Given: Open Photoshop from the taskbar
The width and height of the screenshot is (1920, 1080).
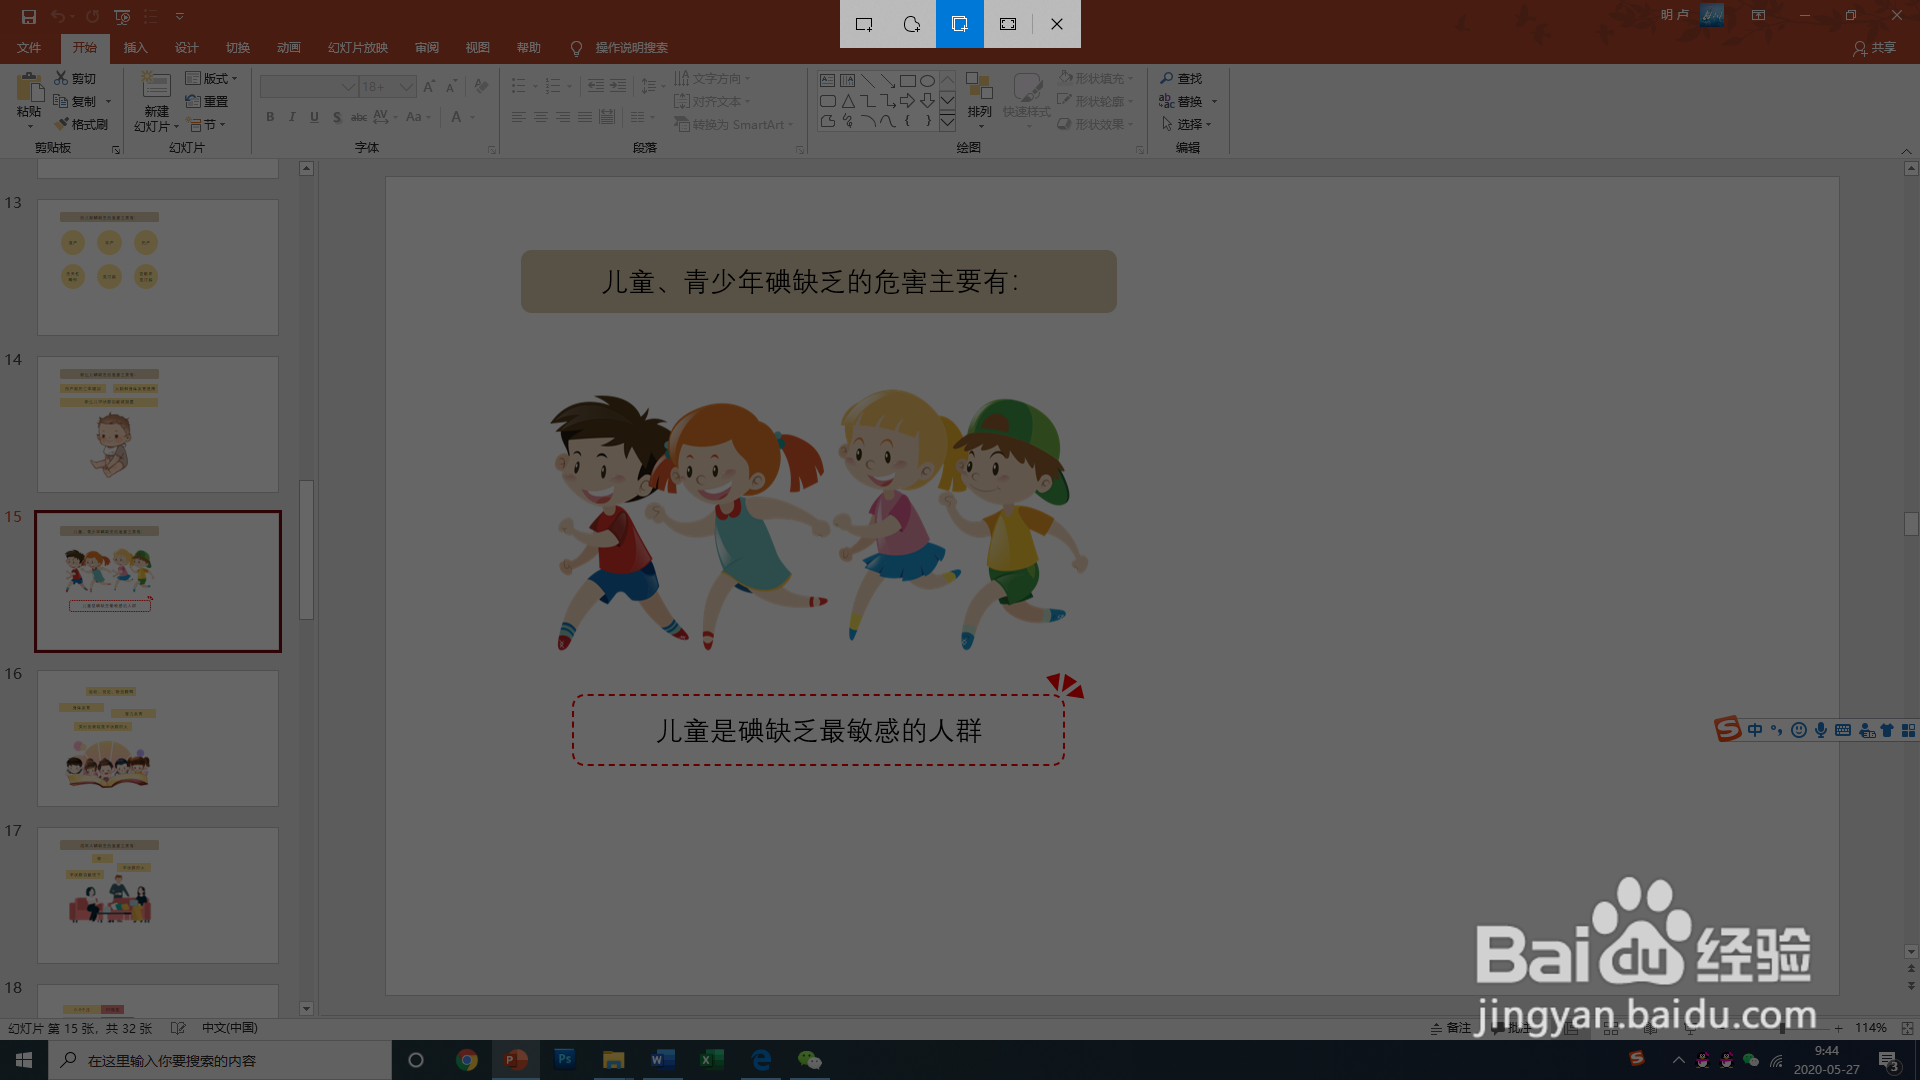Looking at the screenshot, I should pos(564,1059).
